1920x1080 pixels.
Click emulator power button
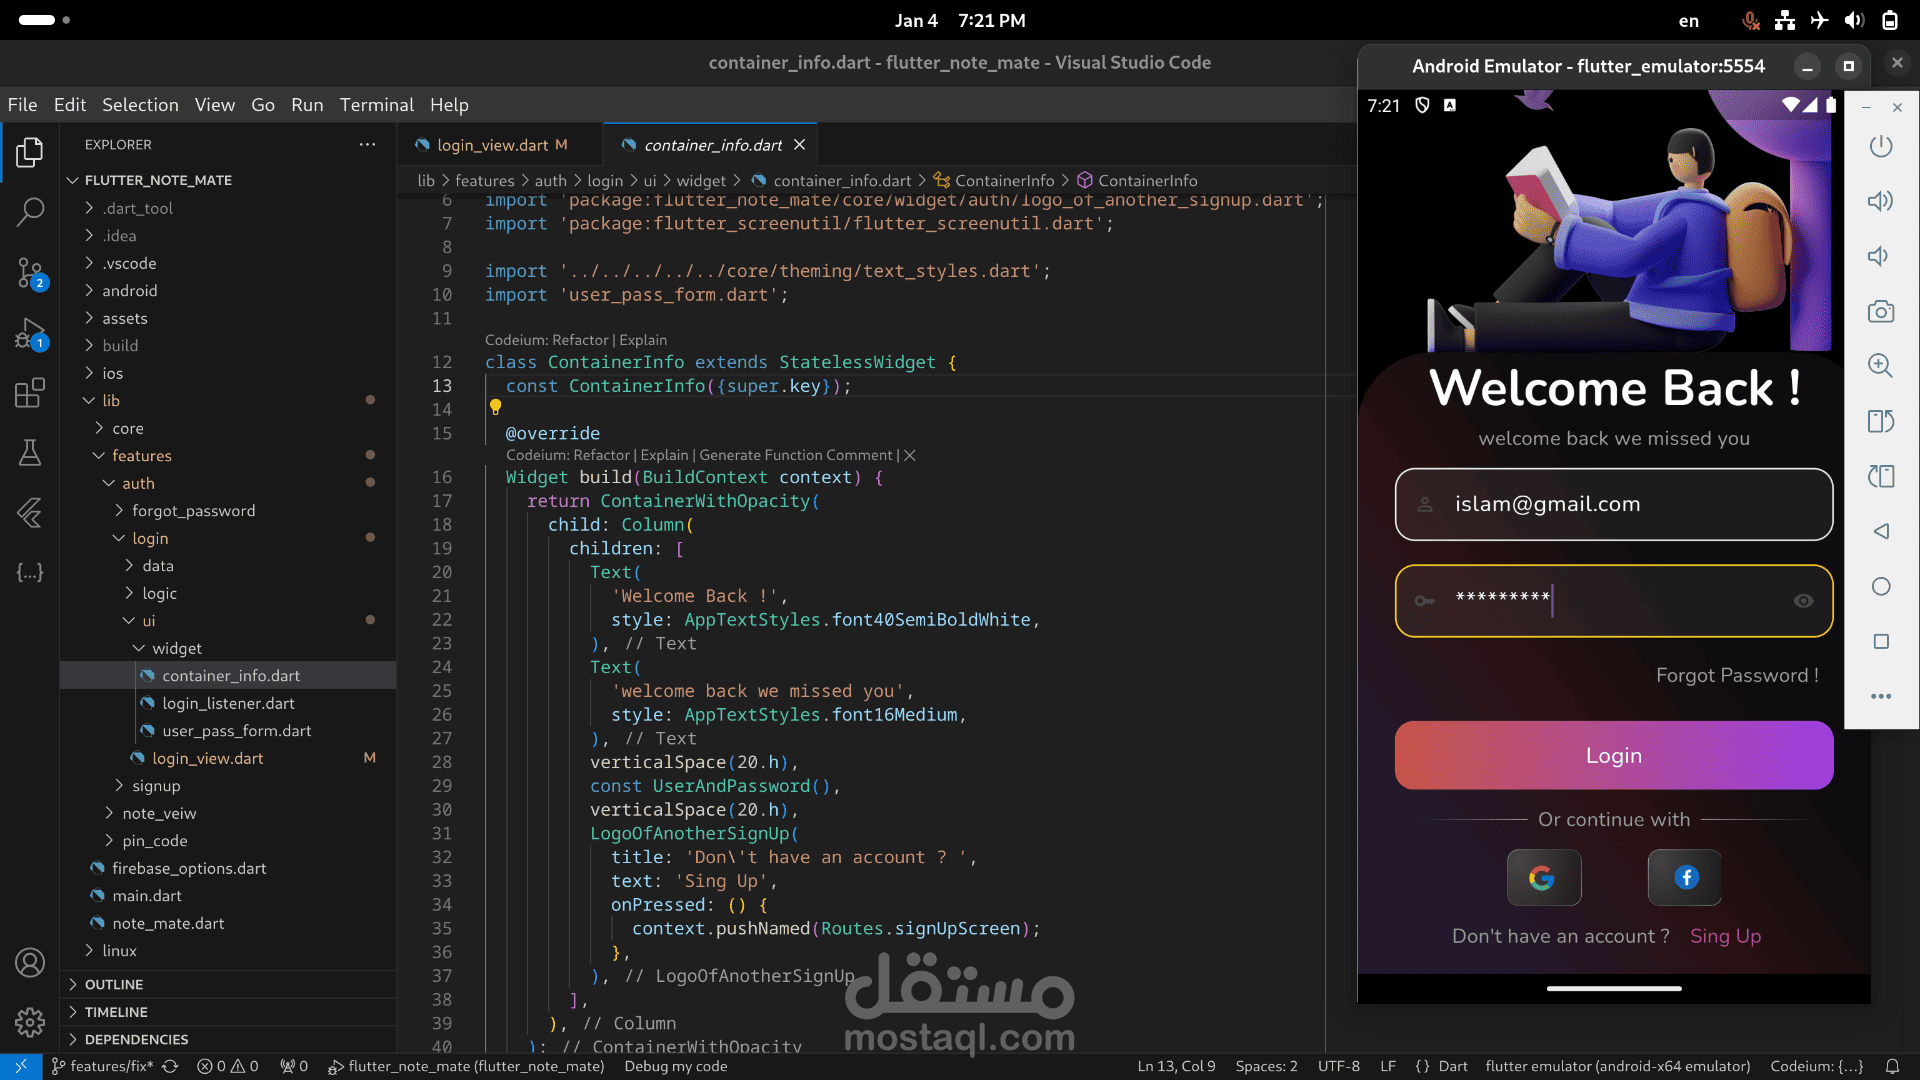pyautogui.click(x=1881, y=146)
